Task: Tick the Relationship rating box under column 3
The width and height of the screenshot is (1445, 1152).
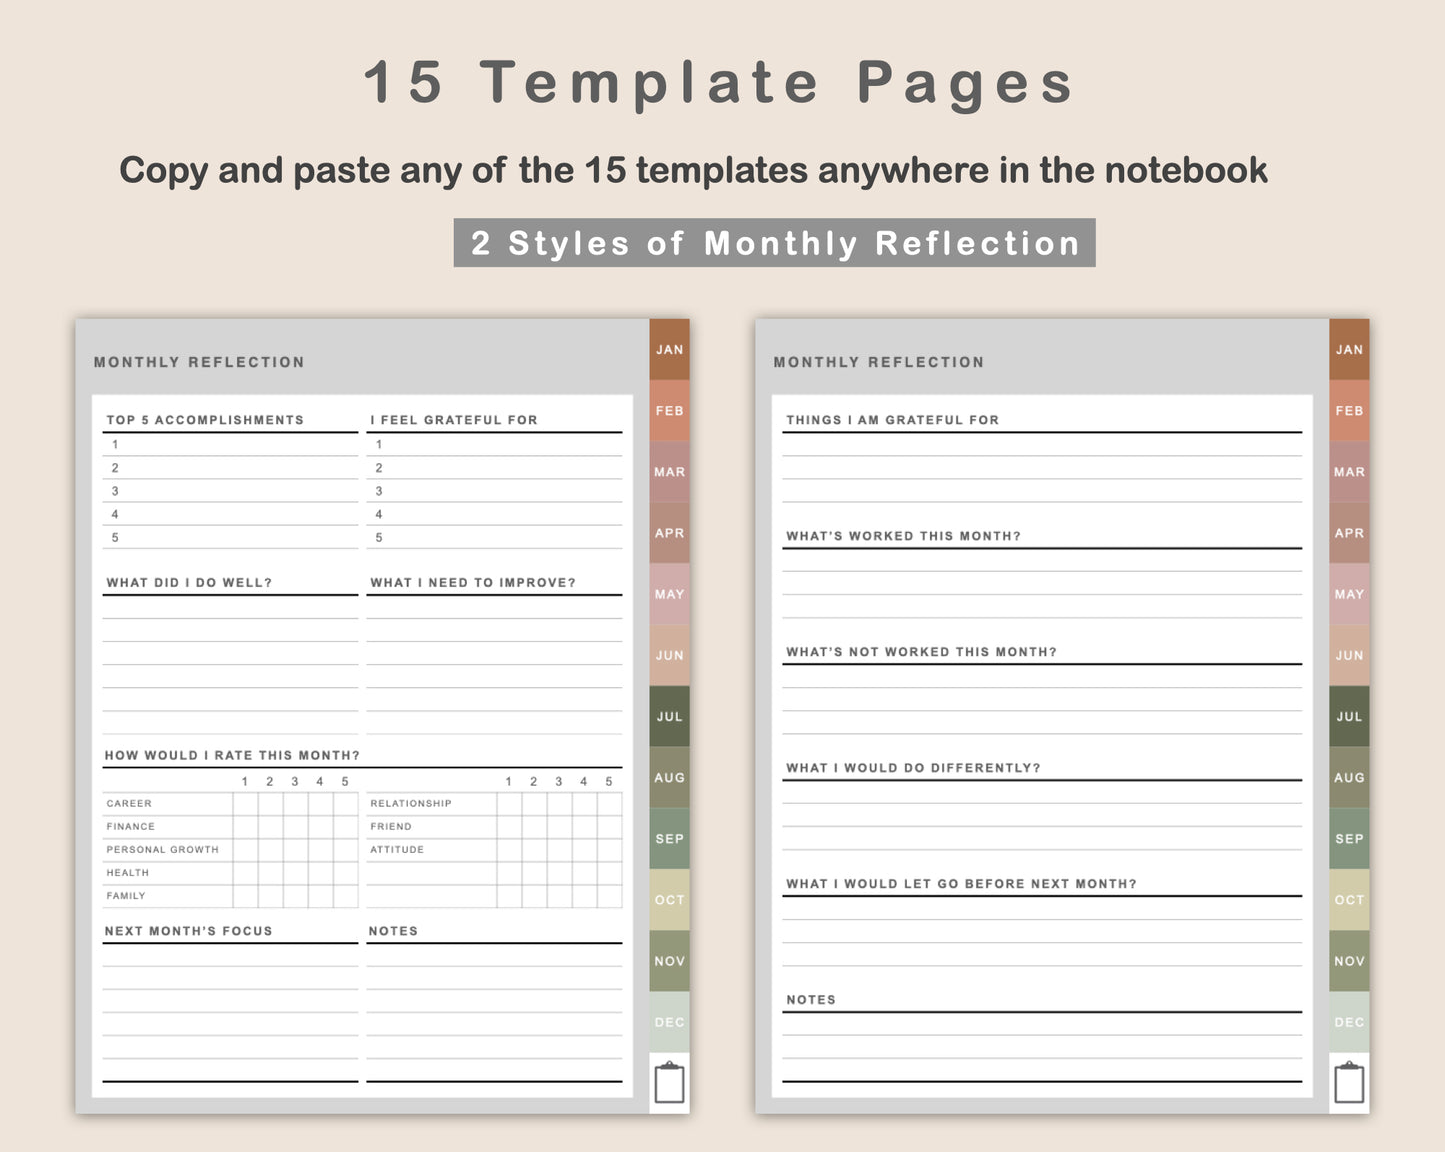Action: tap(559, 804)
